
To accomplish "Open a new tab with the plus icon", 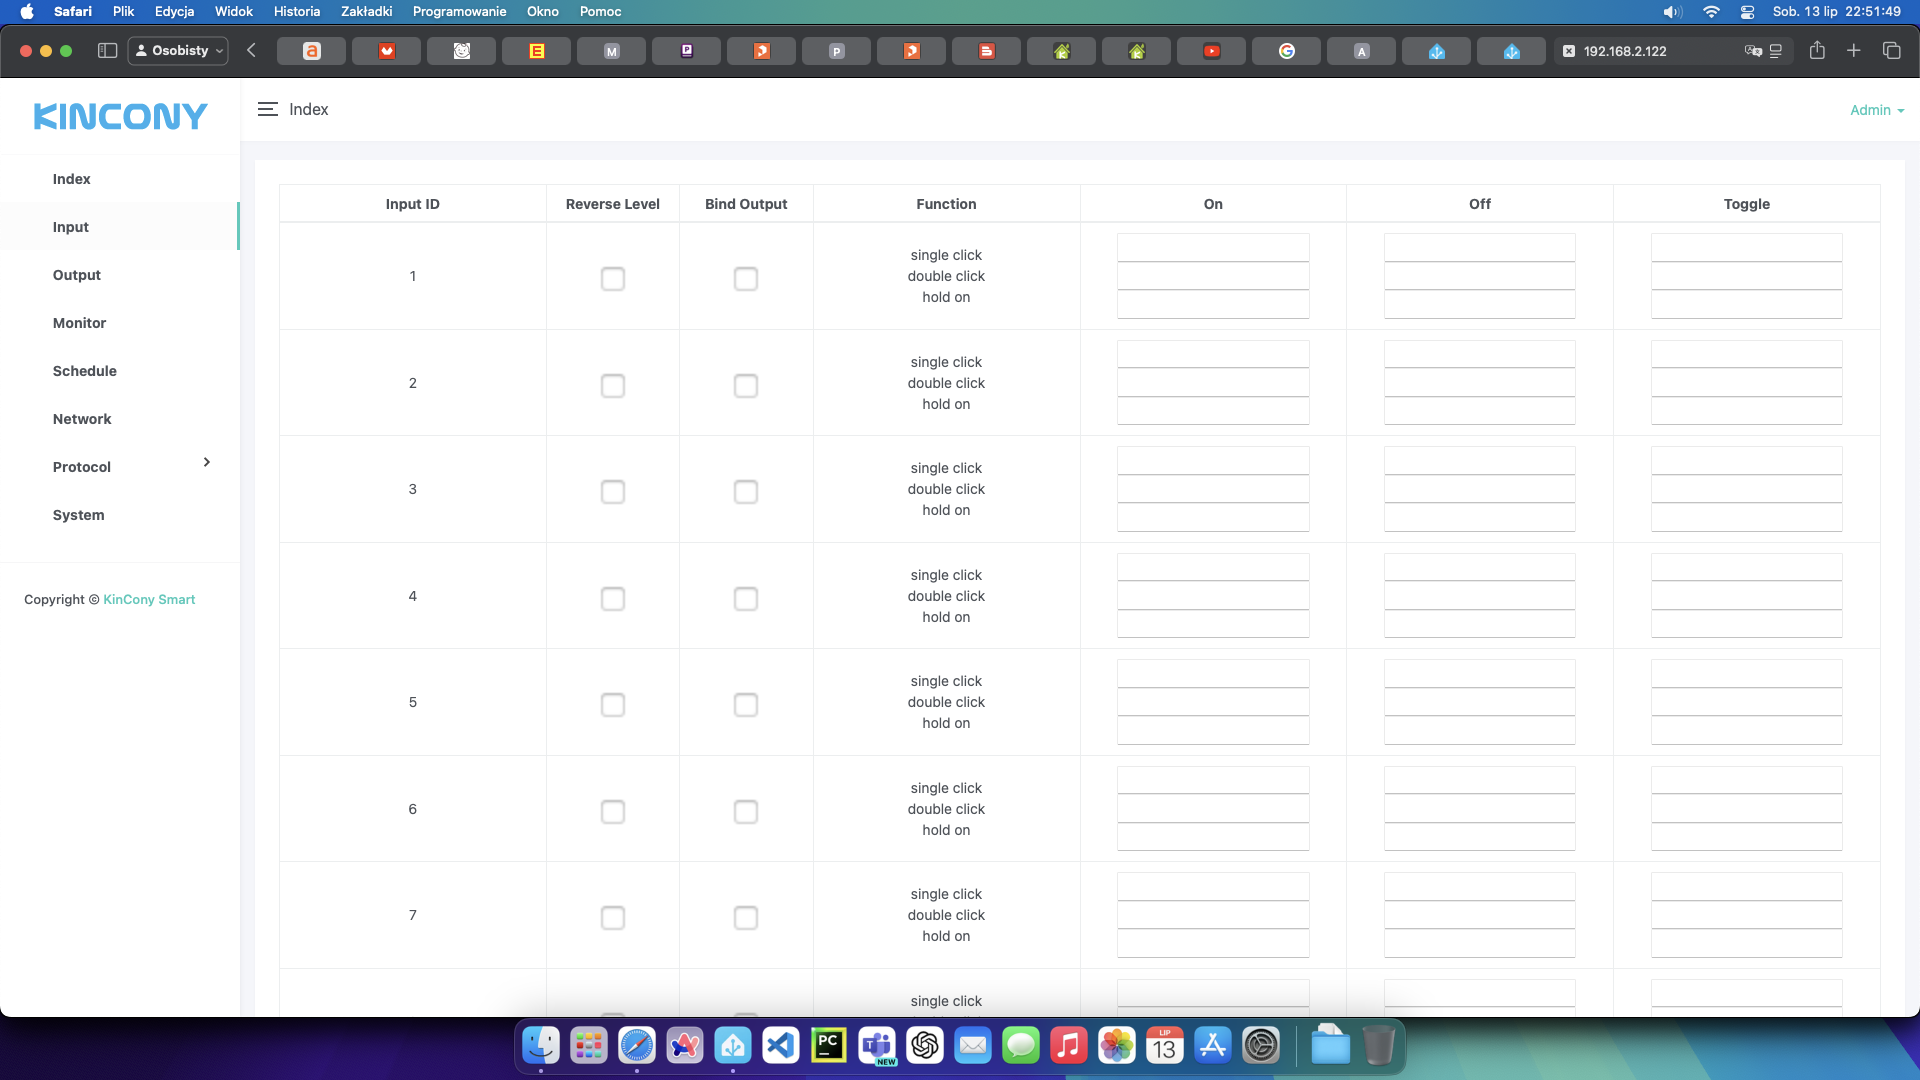I will coord(1854,51).
